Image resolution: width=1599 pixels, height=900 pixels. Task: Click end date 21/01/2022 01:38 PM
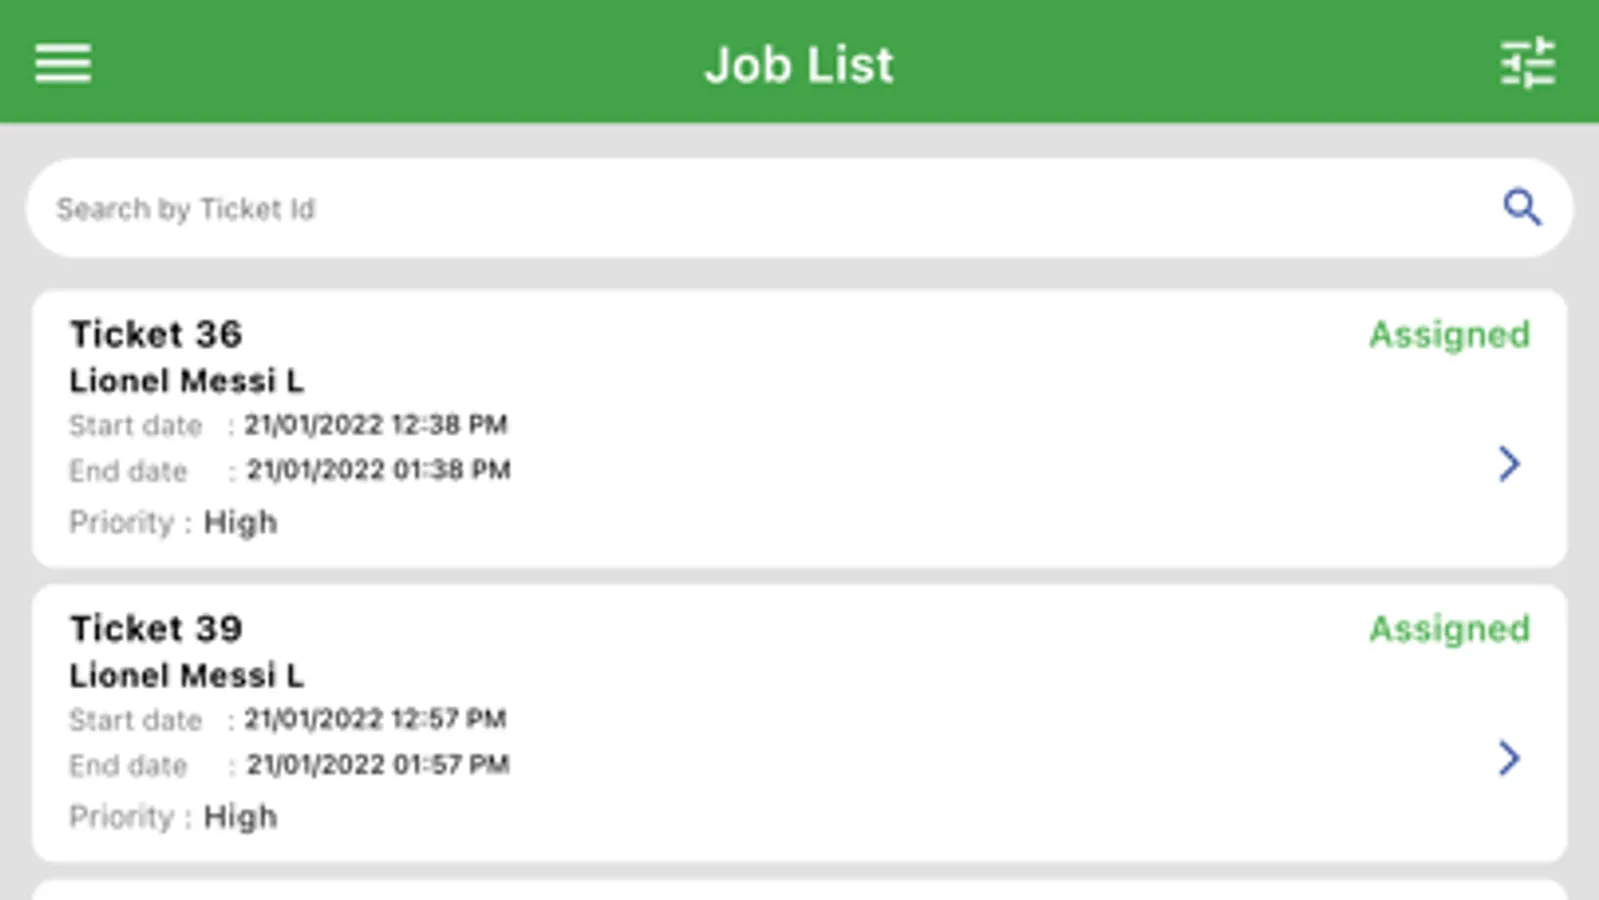pyautogui.click(x=378, y=469)
